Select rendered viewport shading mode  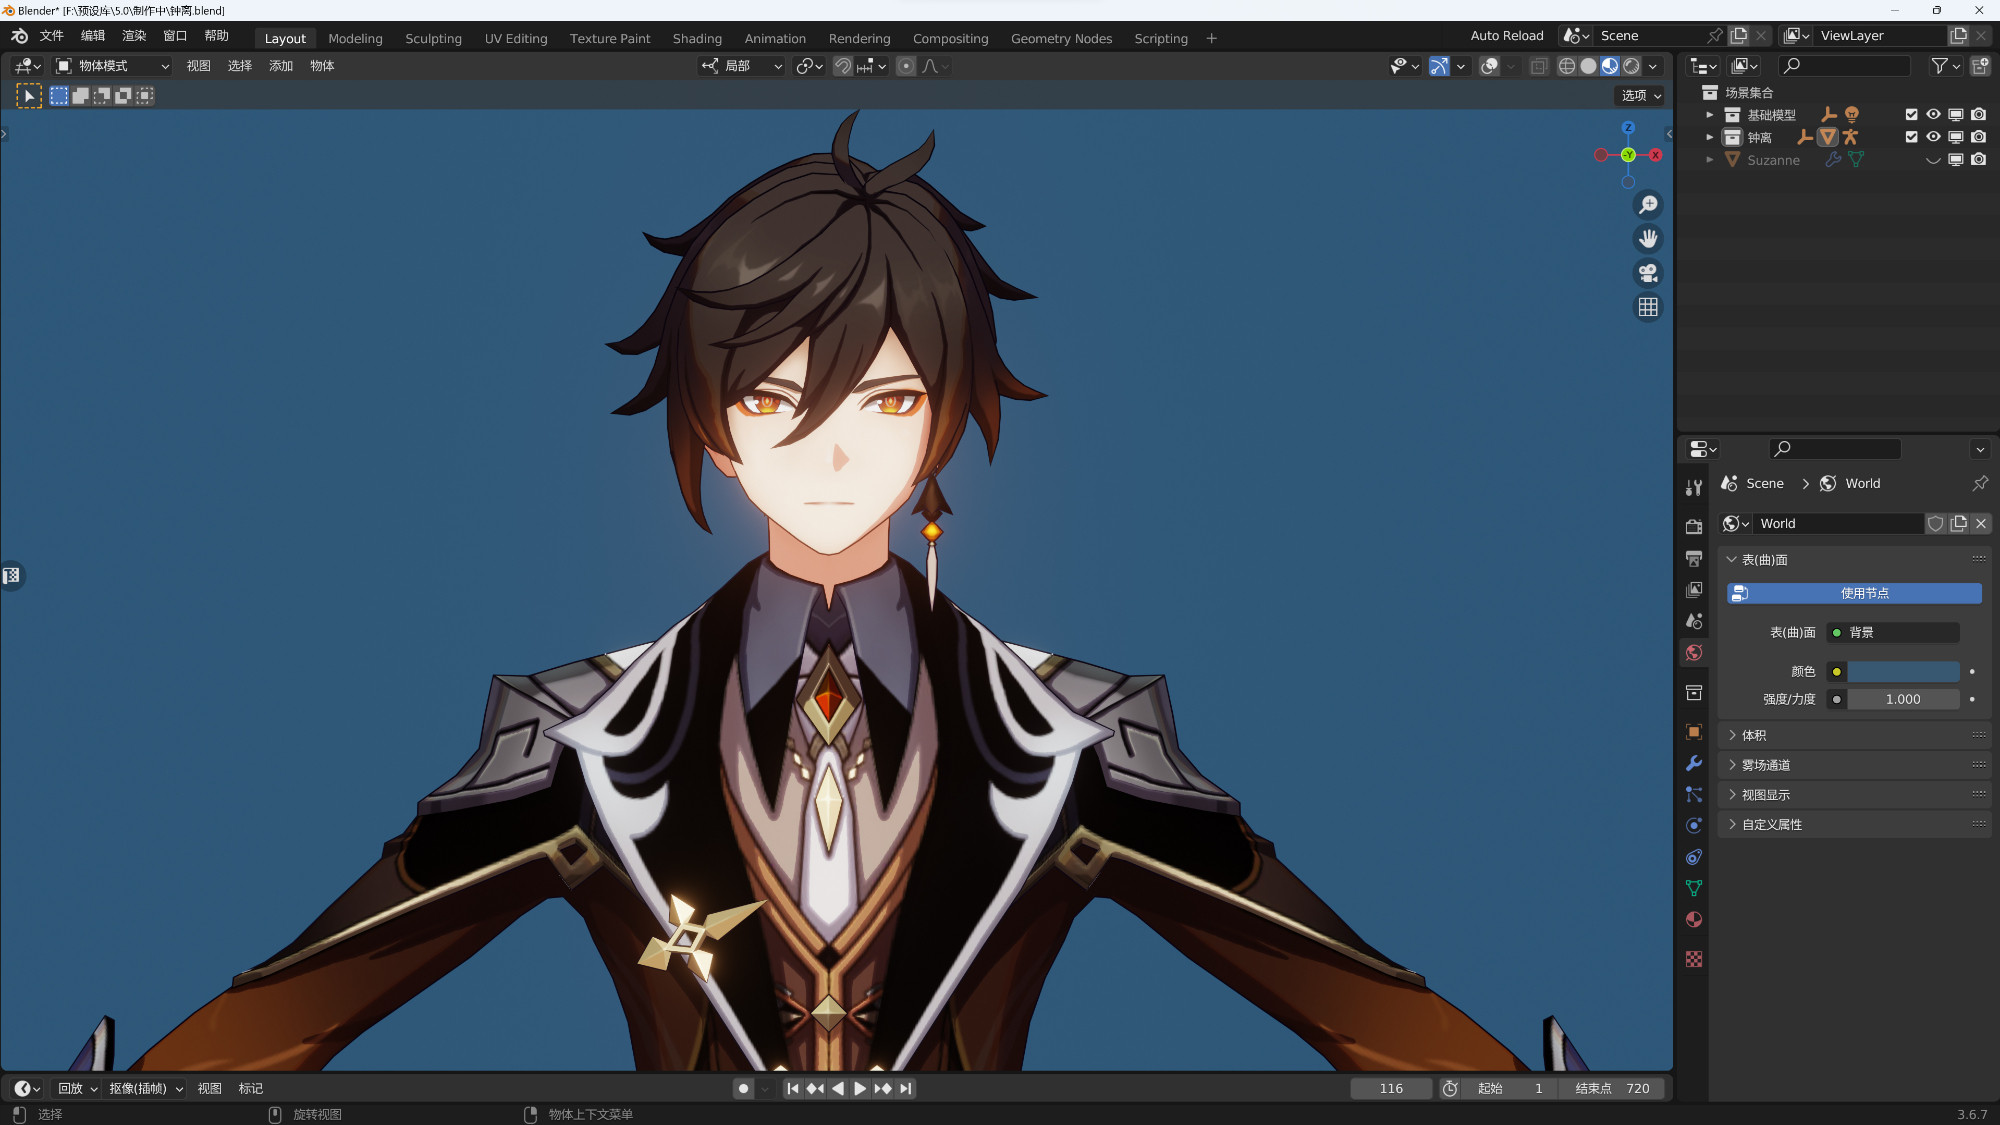[x=1631, y=66]
